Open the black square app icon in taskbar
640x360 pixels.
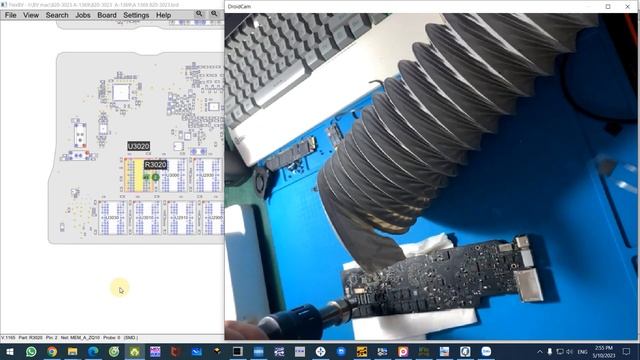(x=238, y=351)
